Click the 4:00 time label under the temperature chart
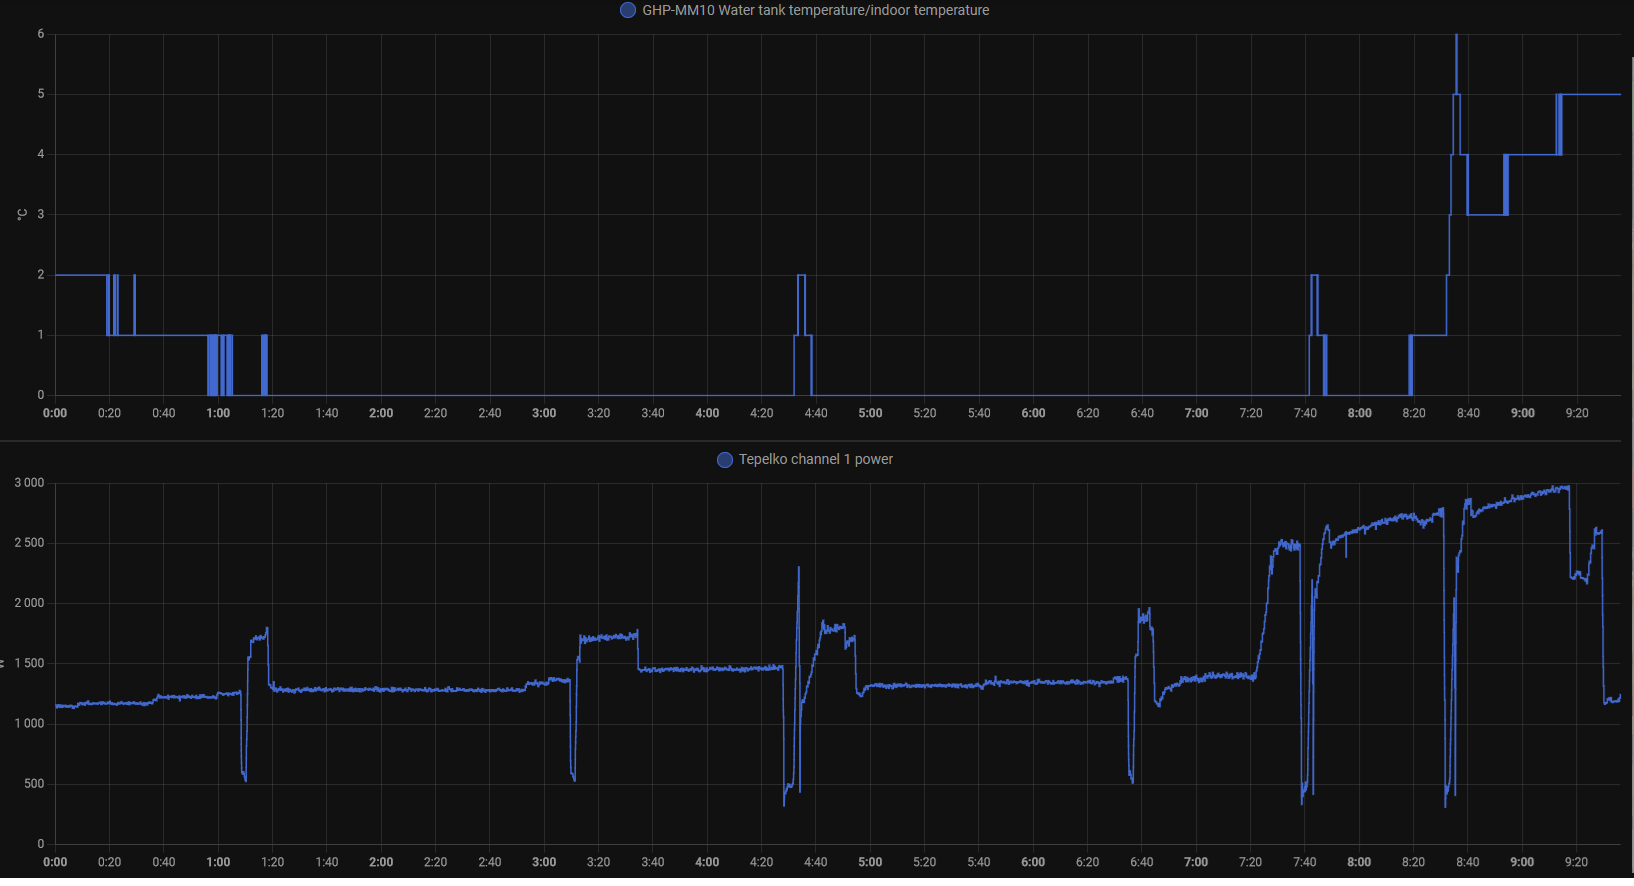This screenshot has height=886, width=1634. pos(707,413)
